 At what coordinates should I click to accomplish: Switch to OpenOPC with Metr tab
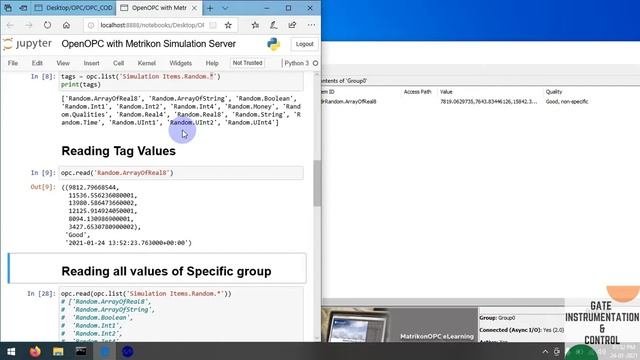tap(159, 8)
